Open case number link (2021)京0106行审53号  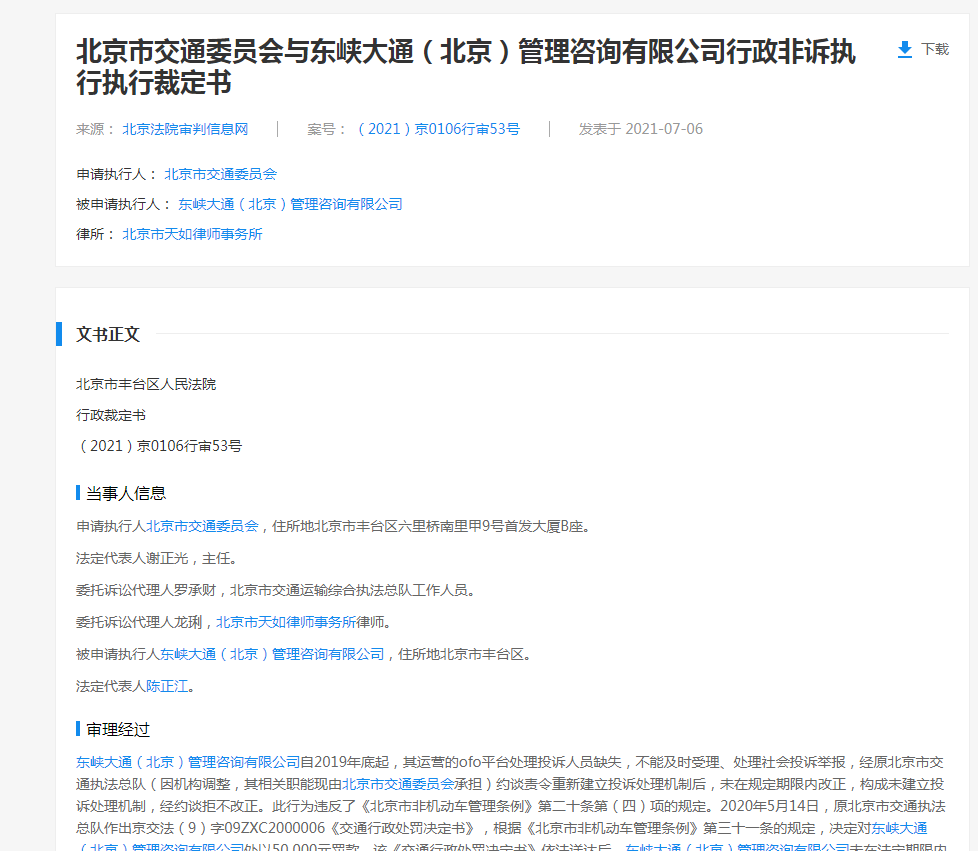[438, 129]
